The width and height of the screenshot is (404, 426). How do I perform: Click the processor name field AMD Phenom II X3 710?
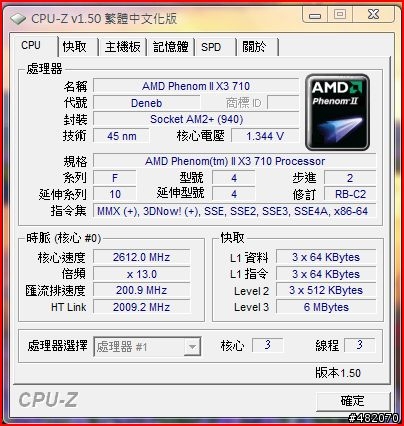pos(196,86)
